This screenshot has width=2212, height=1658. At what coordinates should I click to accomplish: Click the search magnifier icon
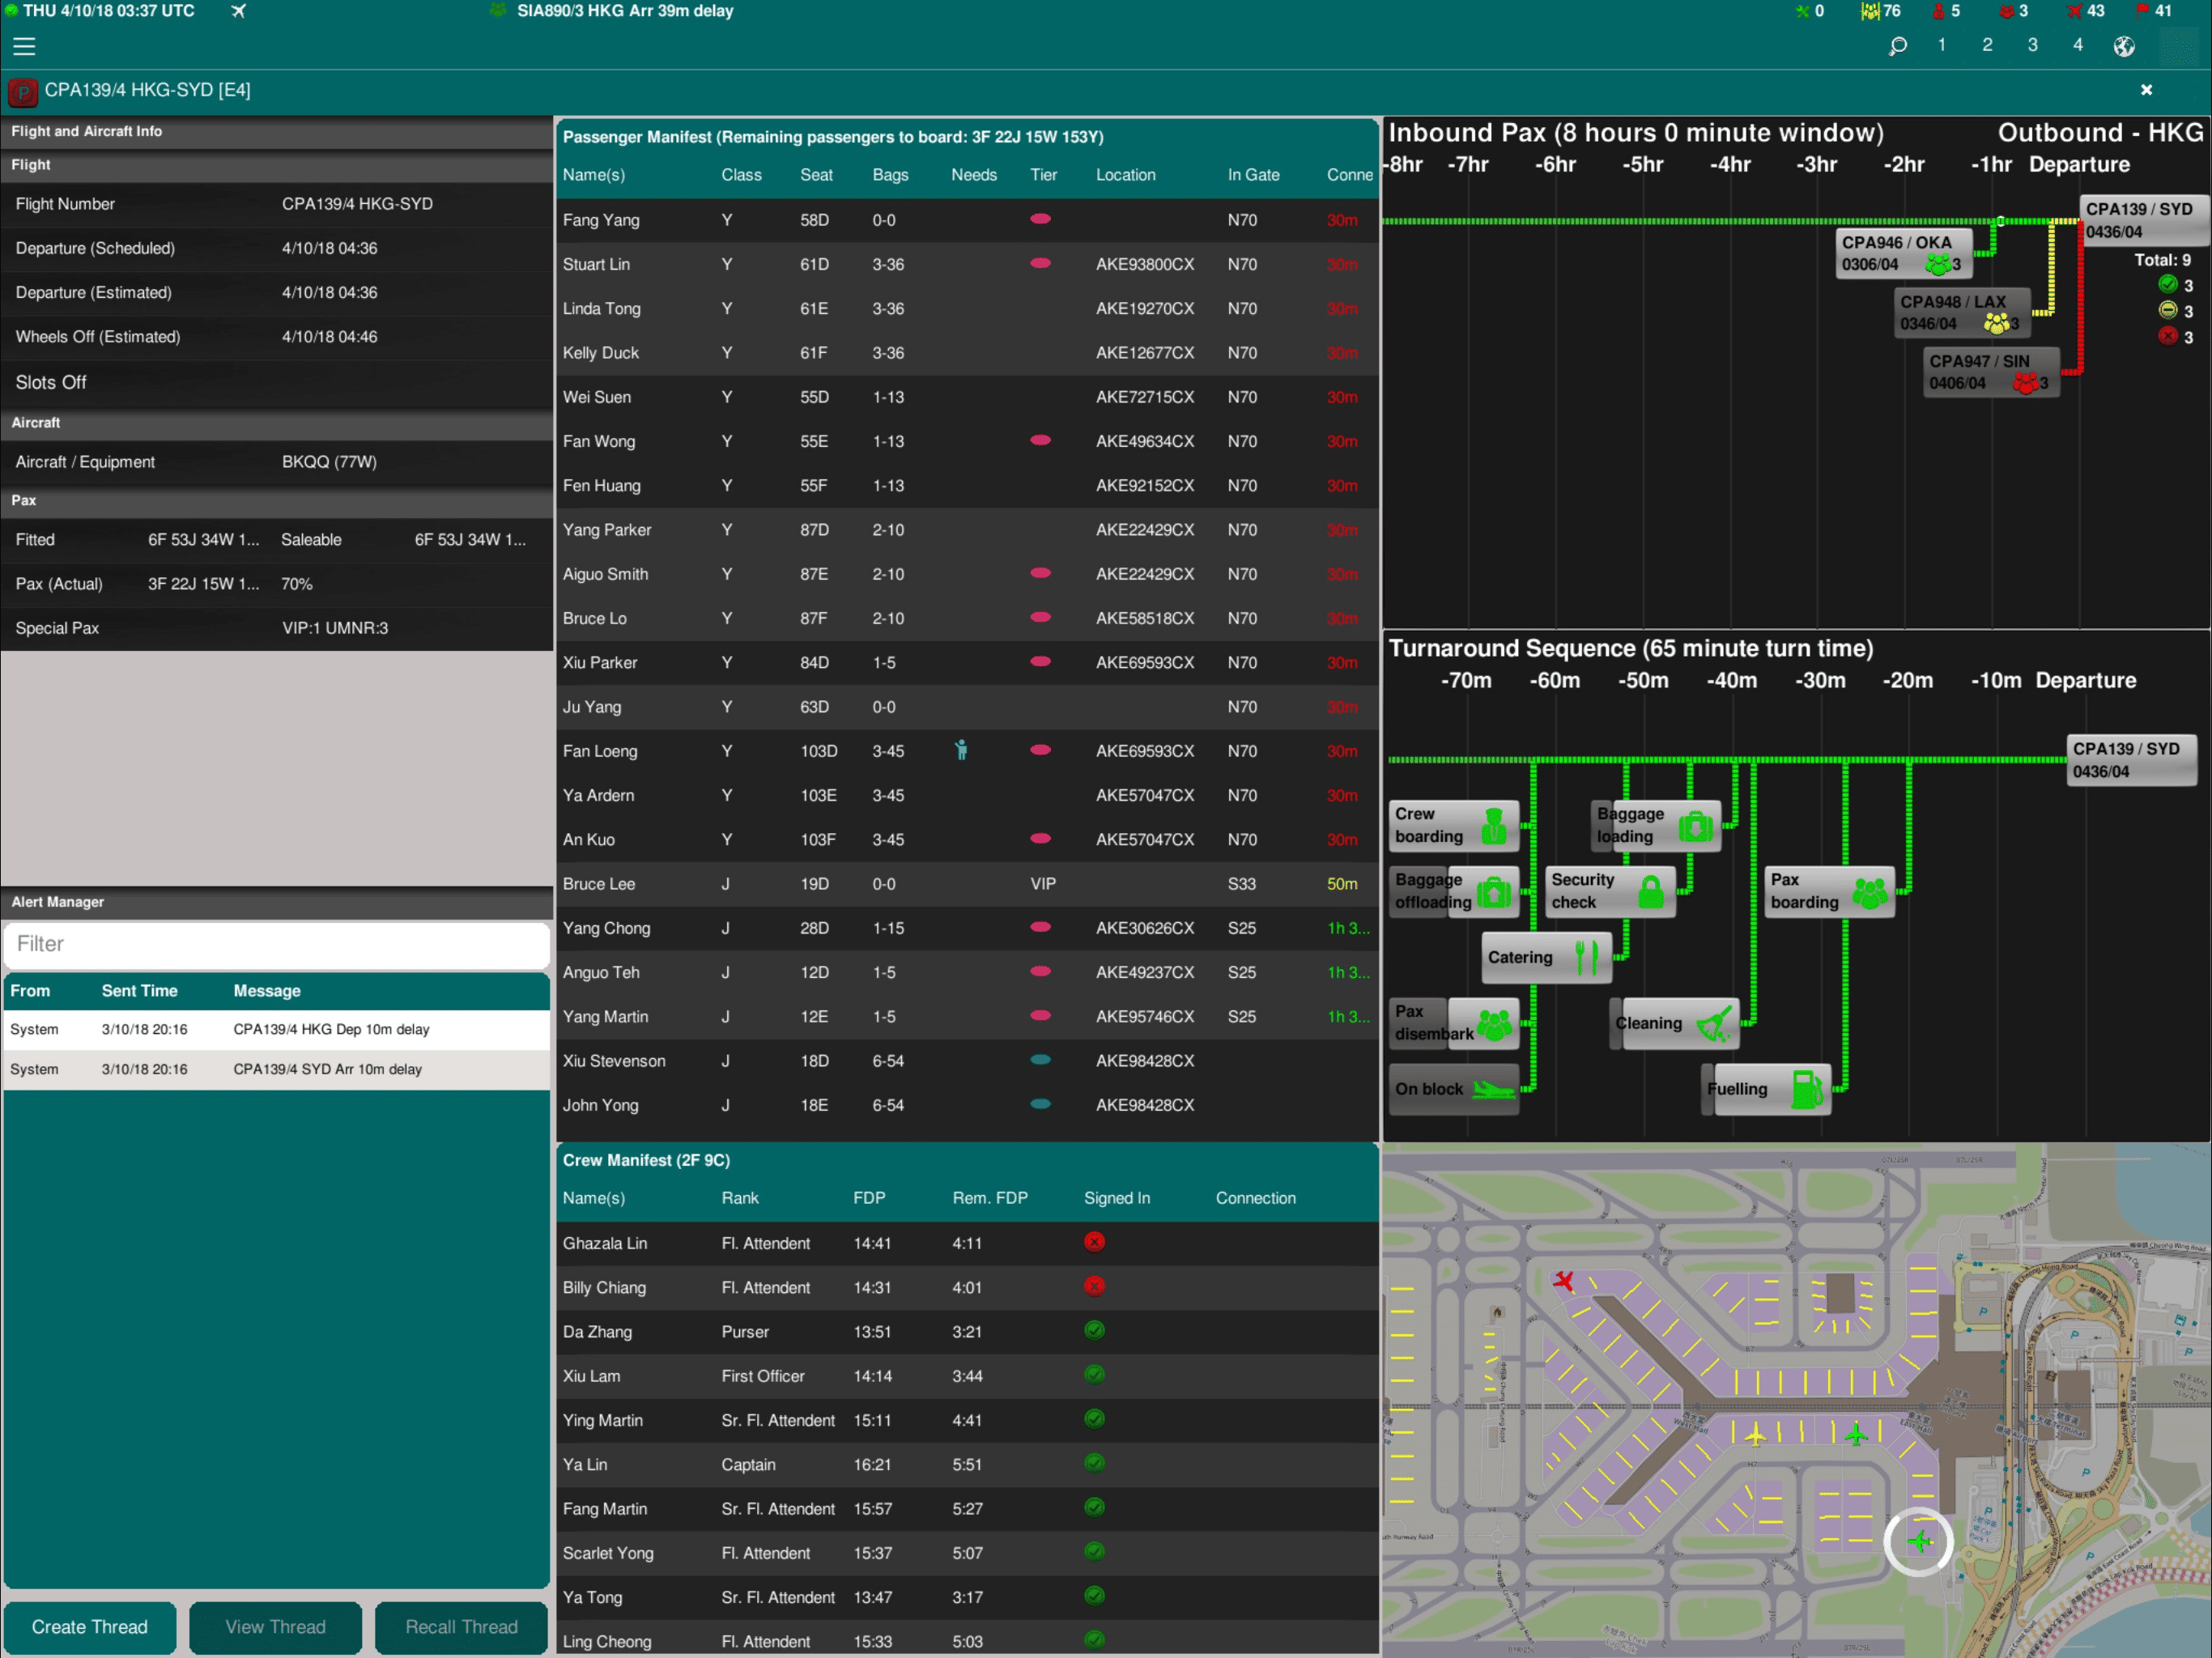[1897, 46]
